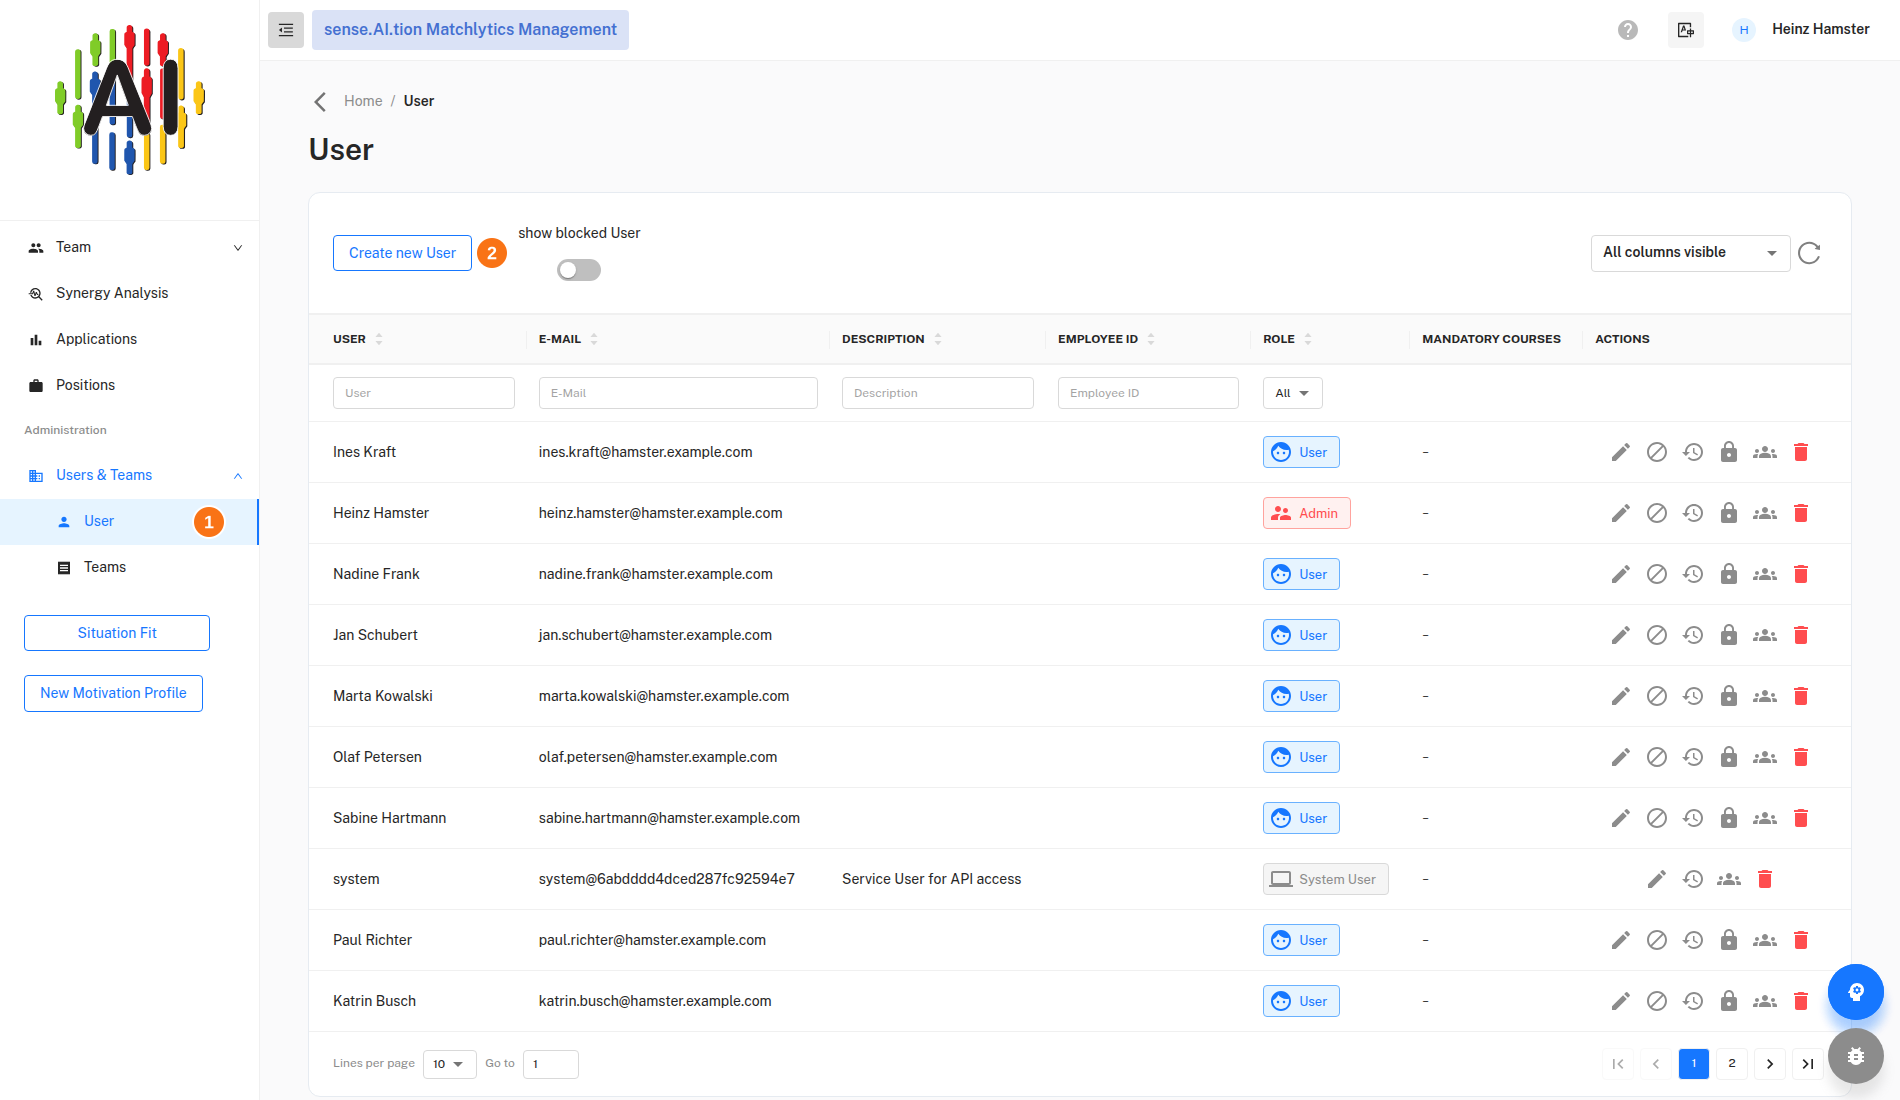Click the bug report floating button
1900x1100 pixels.
[1856, 1056]
